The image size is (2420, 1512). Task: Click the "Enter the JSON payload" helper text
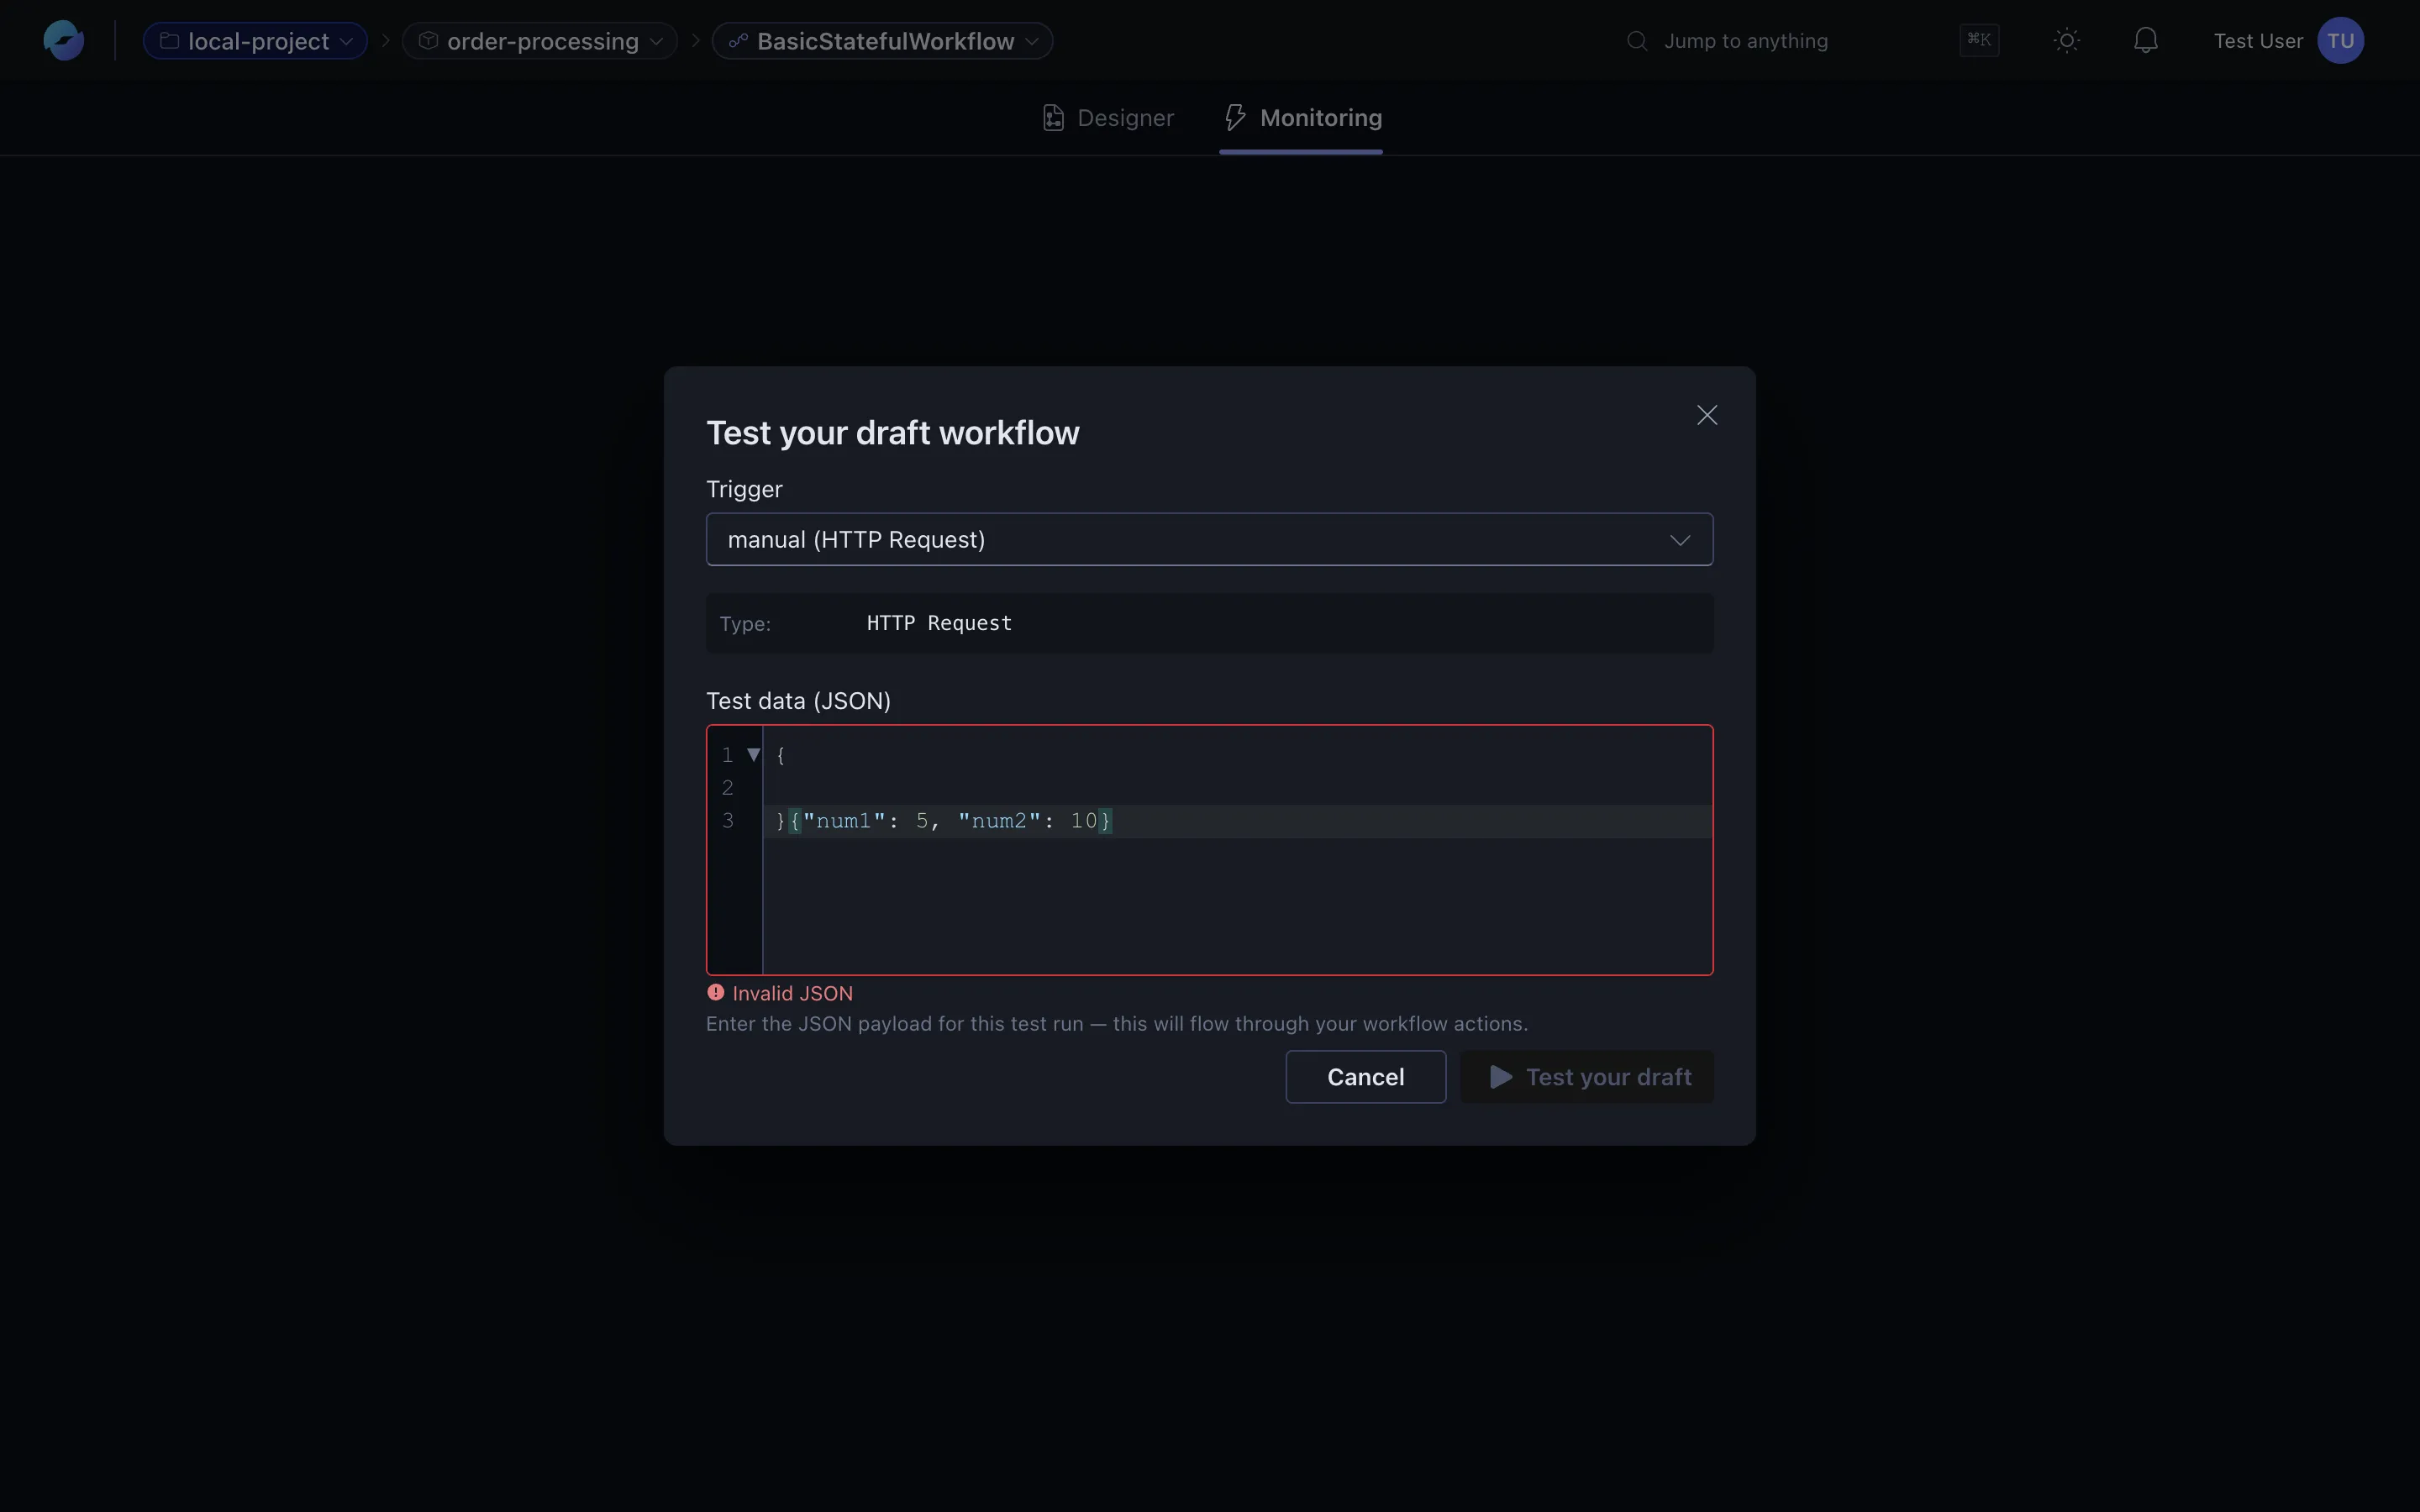1117,1024
